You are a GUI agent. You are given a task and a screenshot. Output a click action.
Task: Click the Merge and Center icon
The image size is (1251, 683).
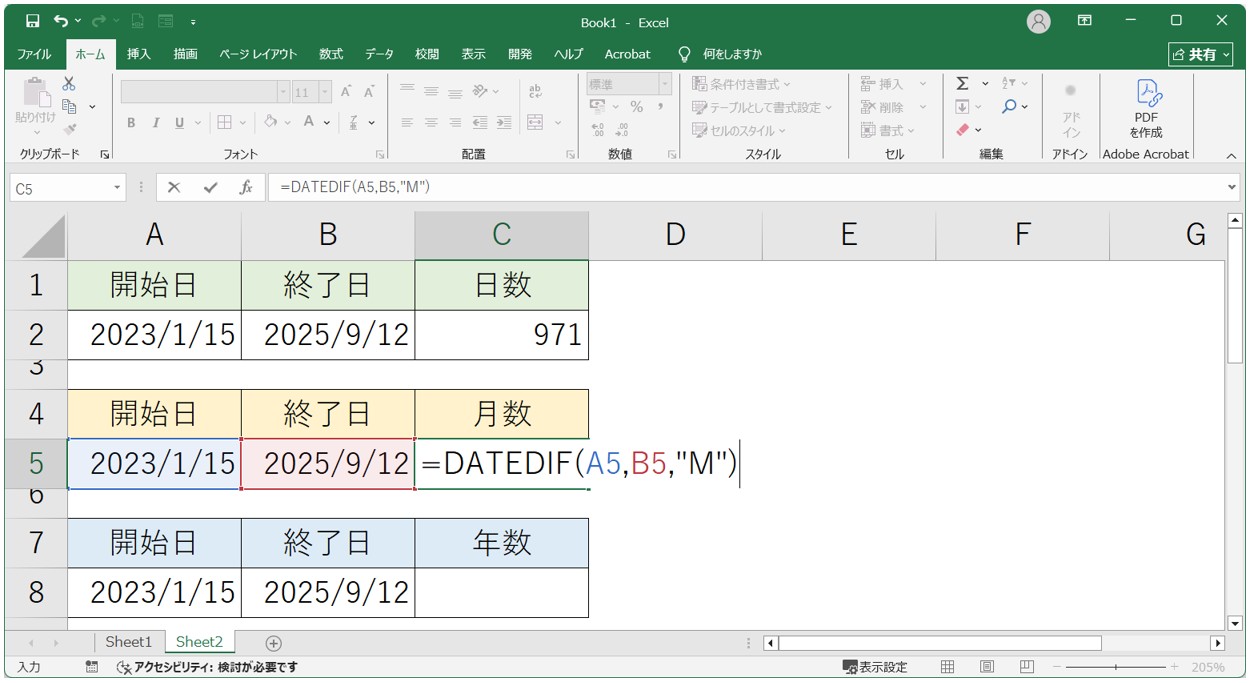pyautogui.click(x=535, y=123)
